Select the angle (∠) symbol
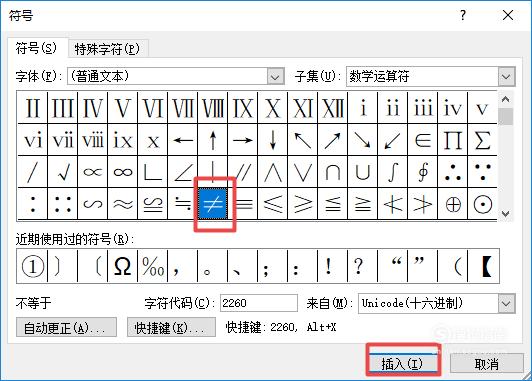This screenshot has height=381, width=532. point(183,172)
